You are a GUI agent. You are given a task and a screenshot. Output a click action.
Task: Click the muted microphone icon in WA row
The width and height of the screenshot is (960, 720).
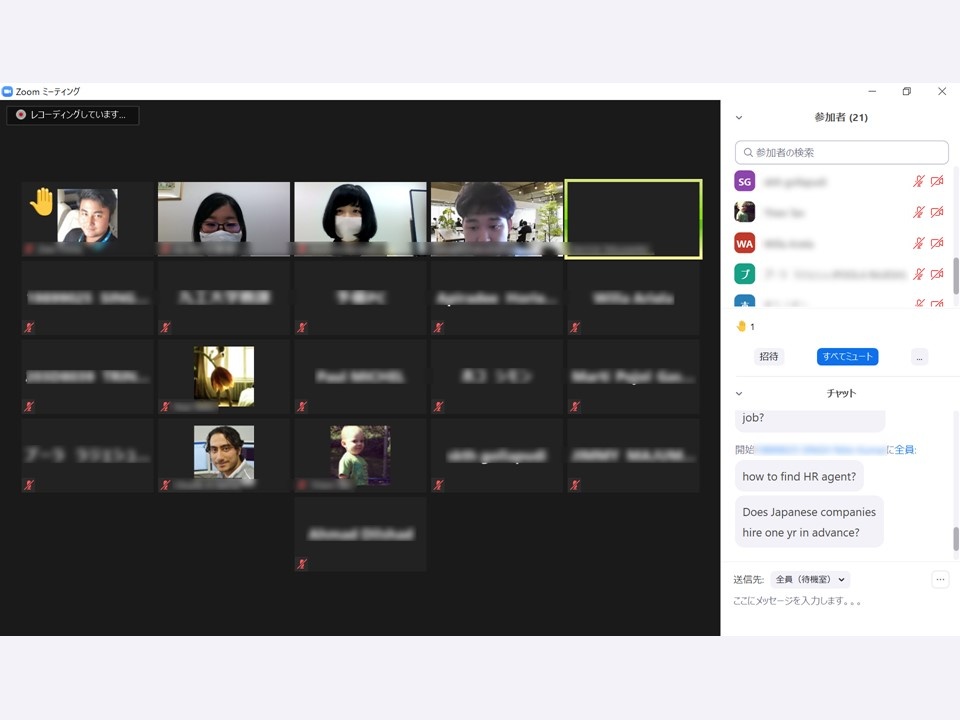[x=918, y=243]
